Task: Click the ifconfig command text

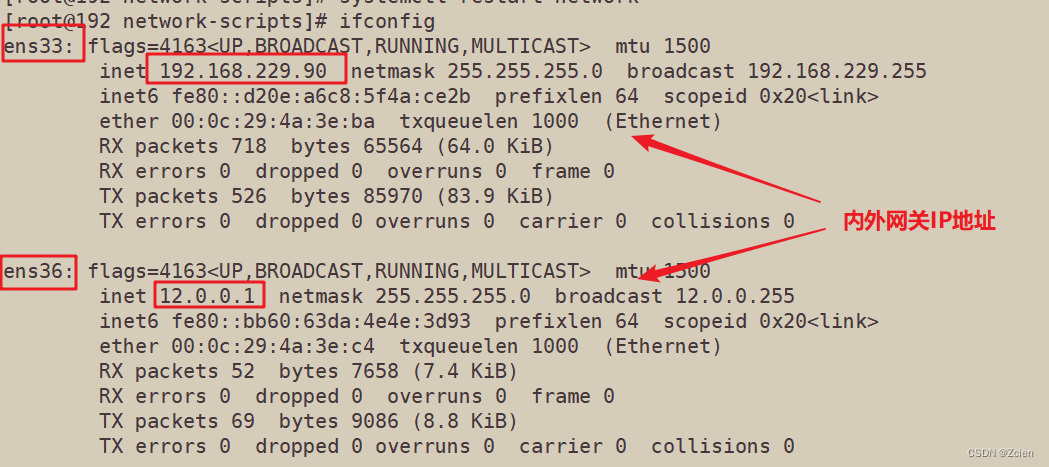Action: [x=387, y=21]
